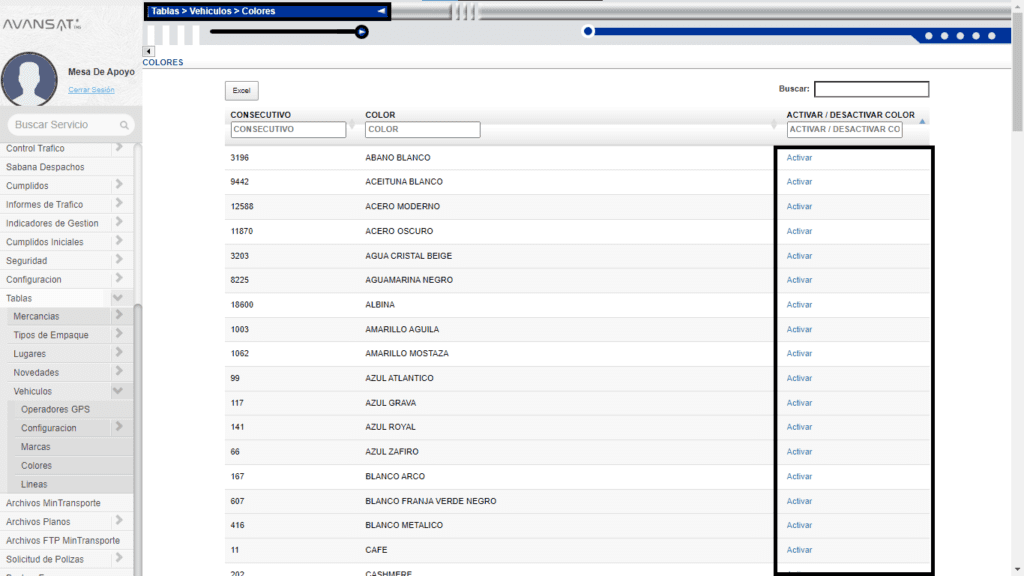Click the Buscar search field above the table
Viewport: 1024px width, 576px height.
point(871,89)
